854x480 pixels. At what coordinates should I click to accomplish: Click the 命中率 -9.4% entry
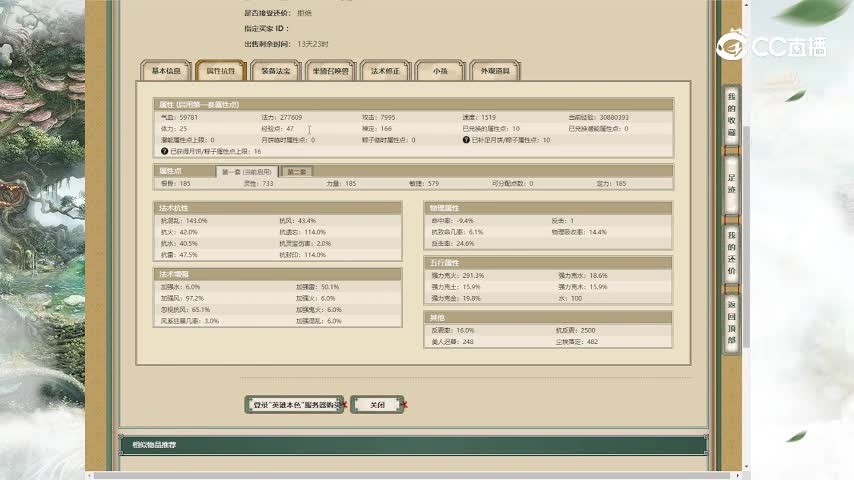point(453,221)
